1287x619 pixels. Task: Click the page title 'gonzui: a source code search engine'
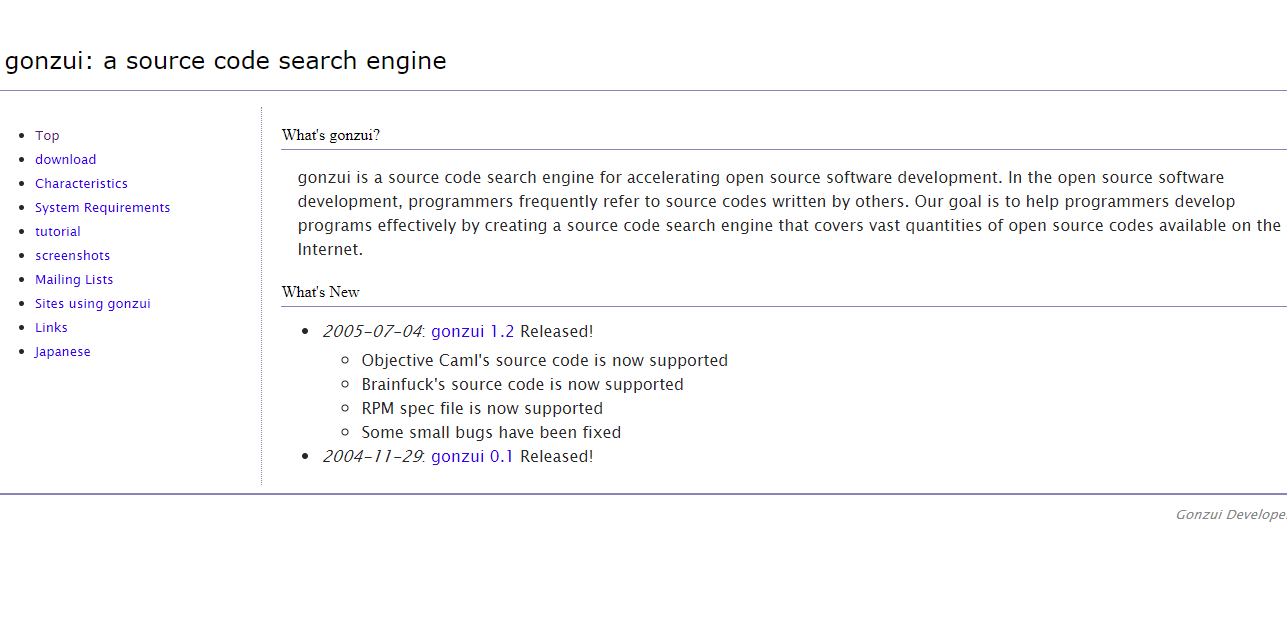(225, 61)
